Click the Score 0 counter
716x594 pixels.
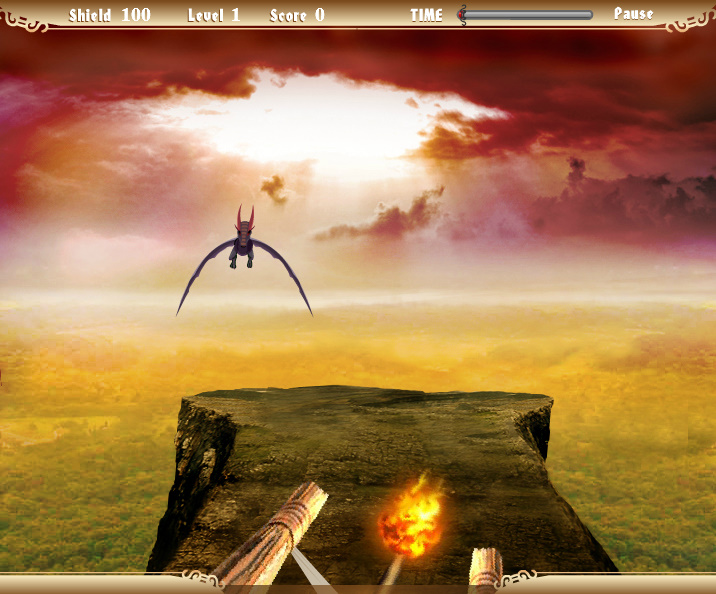click(297, 15)
